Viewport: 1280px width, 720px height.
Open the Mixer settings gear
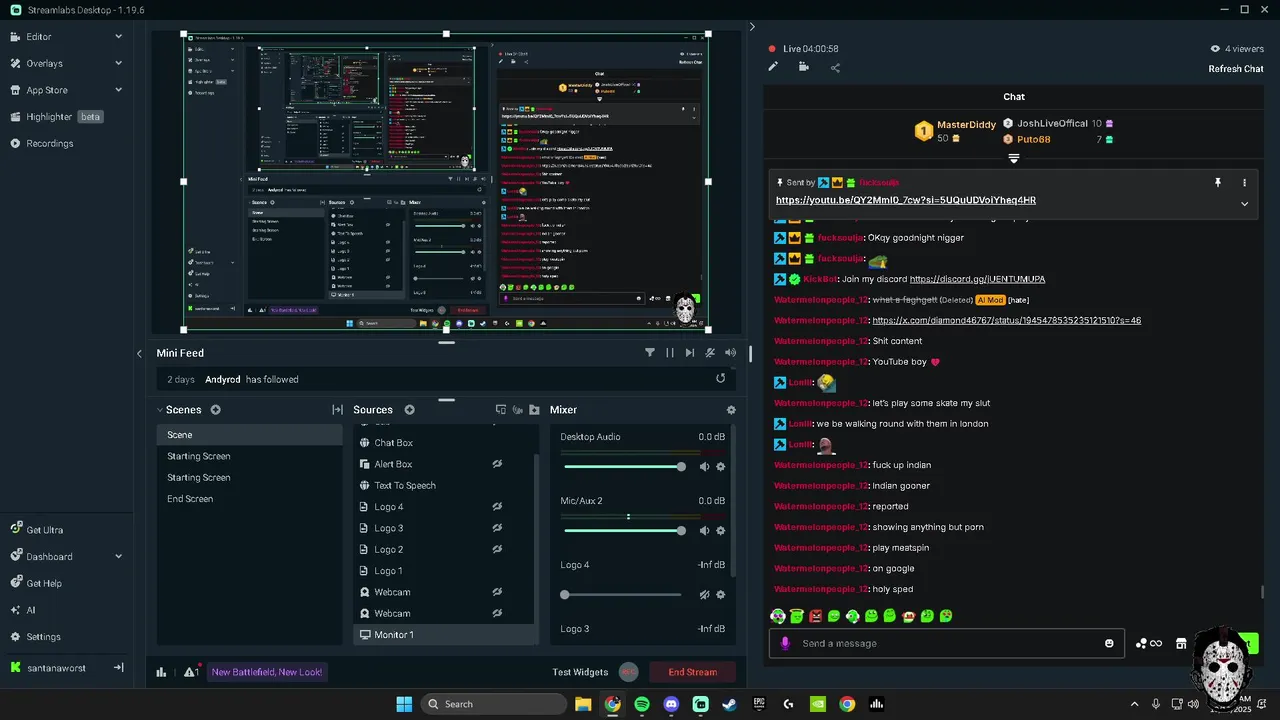[x=731, y=410]
